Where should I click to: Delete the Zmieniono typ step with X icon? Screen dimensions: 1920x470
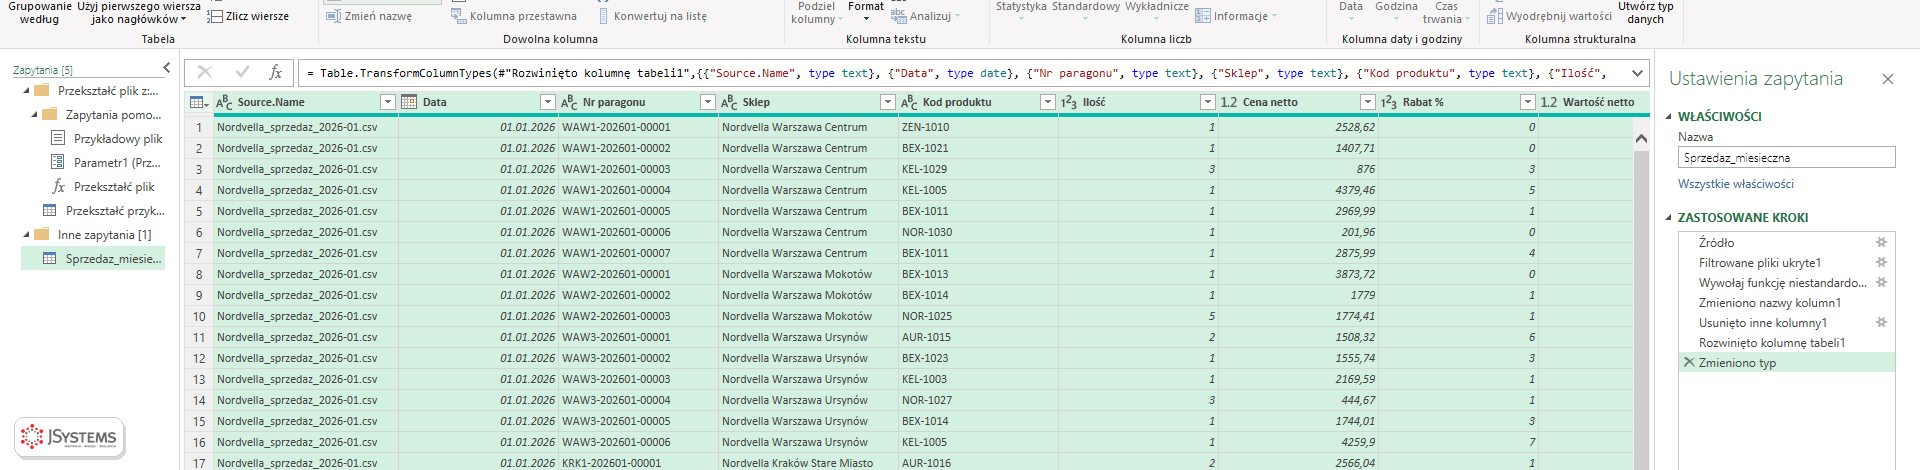[x=1689, y=362]
